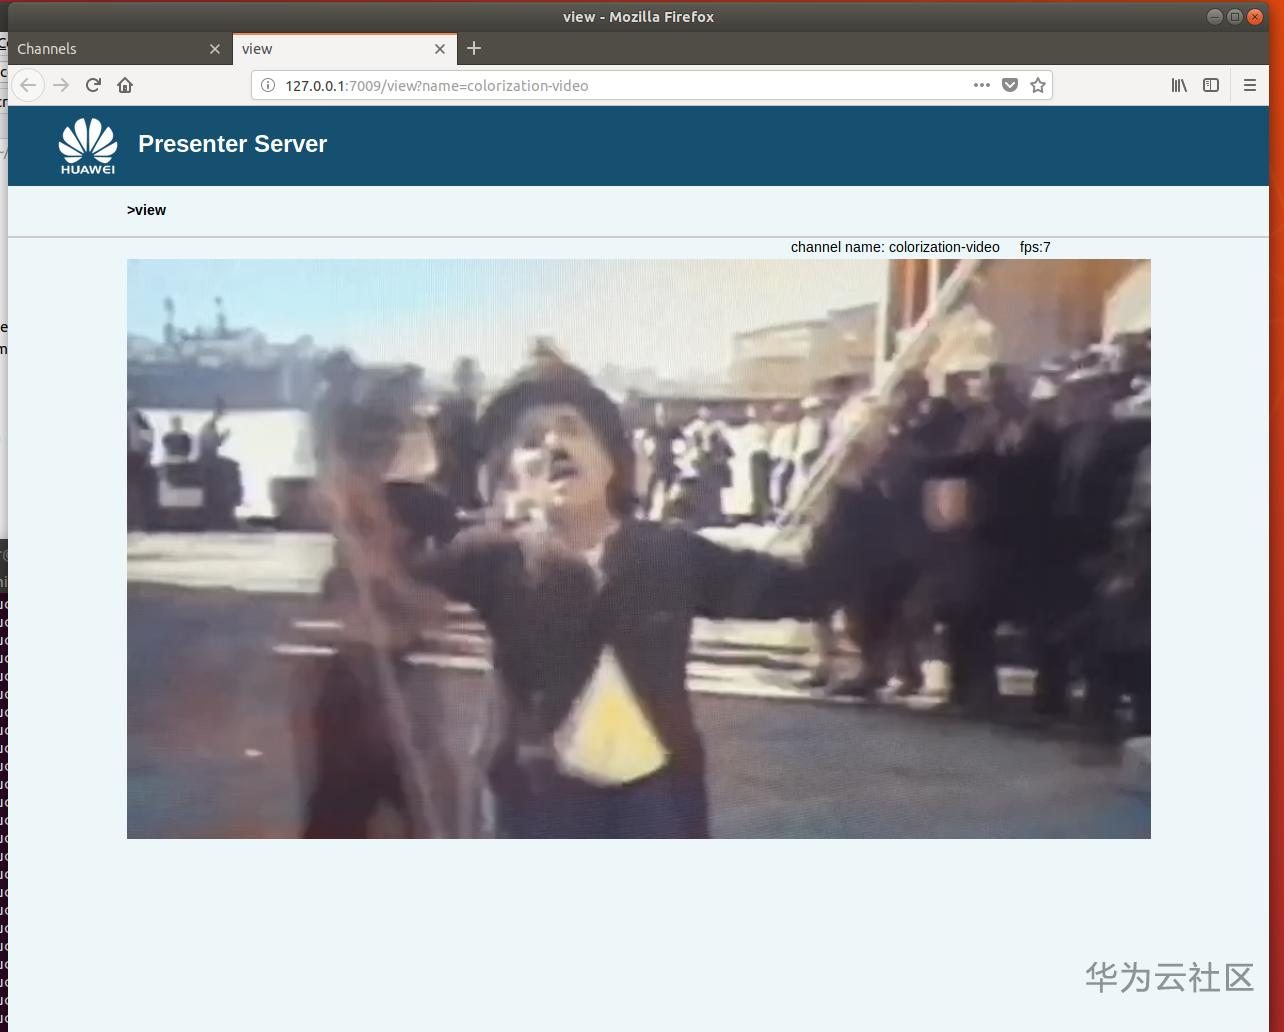This screenshot has width=1284, height=1032.
Task: Navigate back using the back arrow
Action: (28, 85)
